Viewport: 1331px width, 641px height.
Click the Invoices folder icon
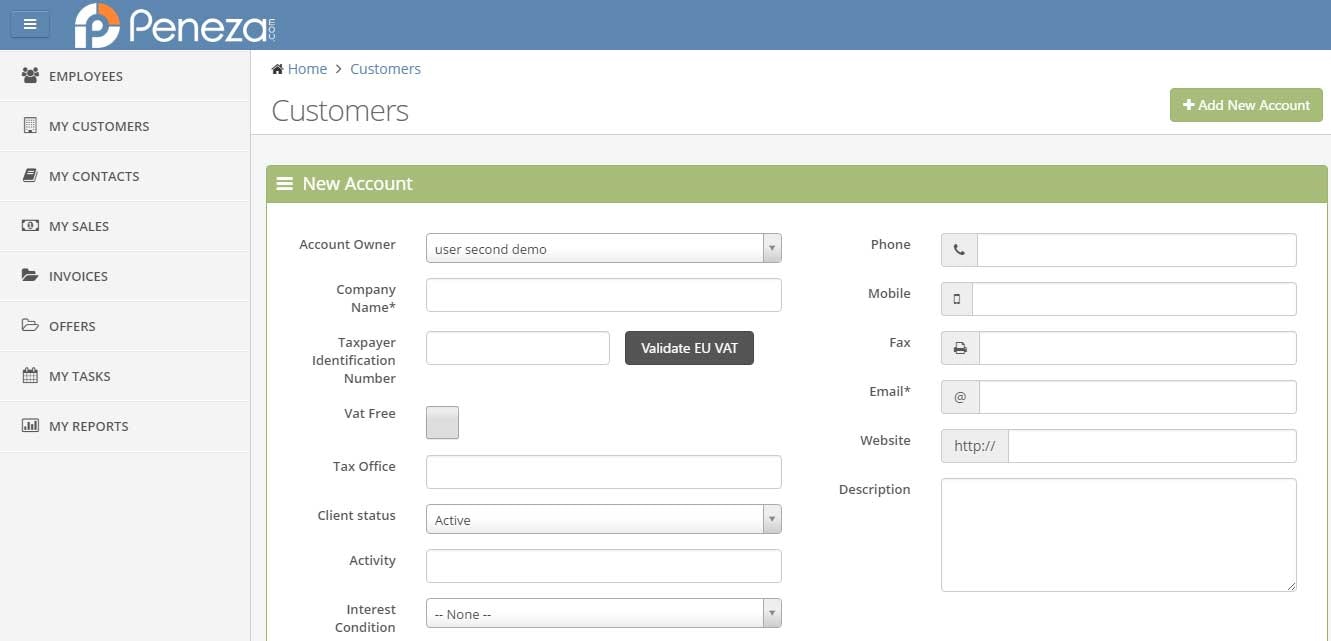30,275
